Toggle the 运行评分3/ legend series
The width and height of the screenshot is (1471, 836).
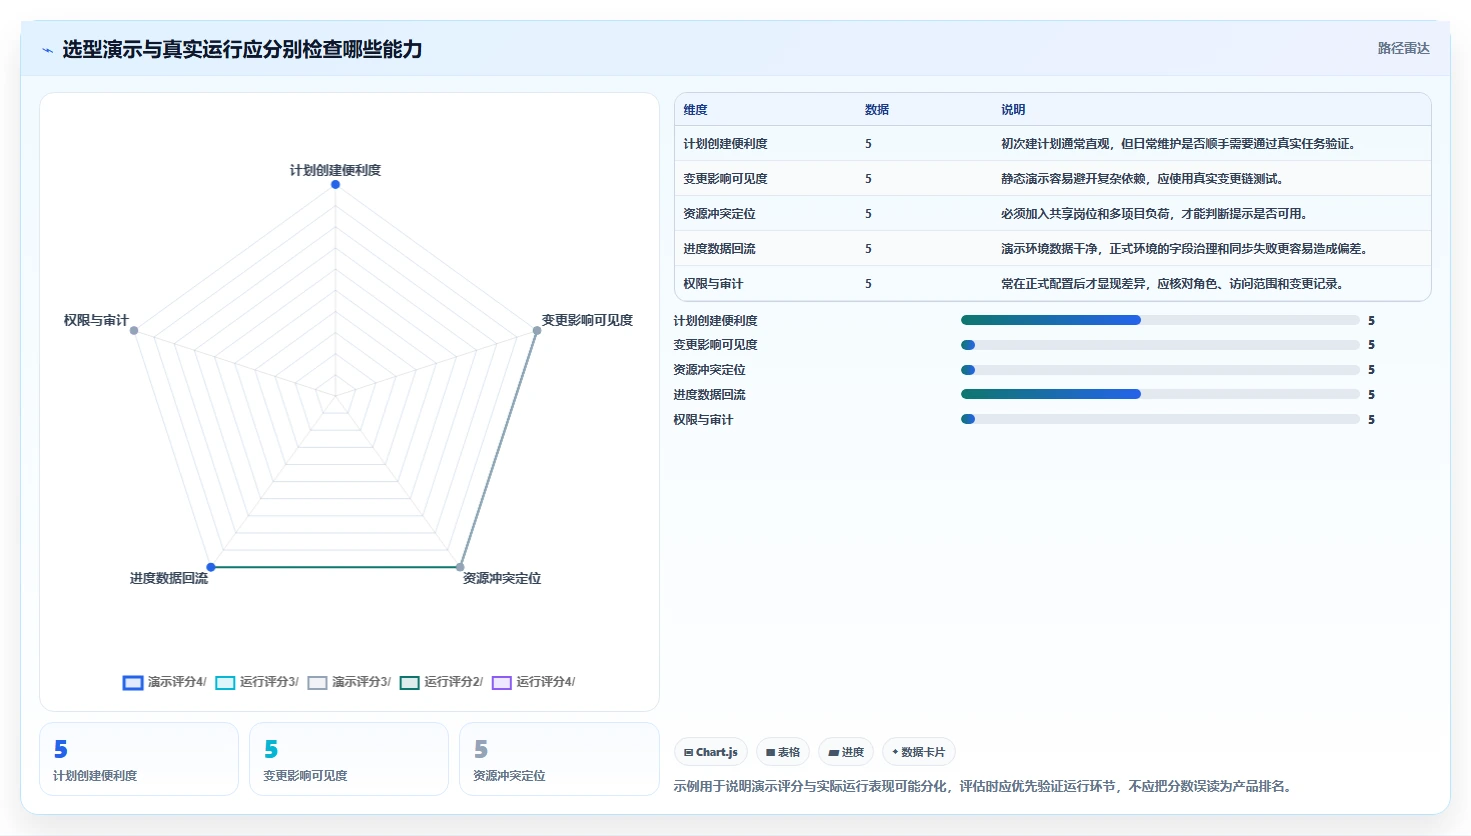(x=257, y=682)
